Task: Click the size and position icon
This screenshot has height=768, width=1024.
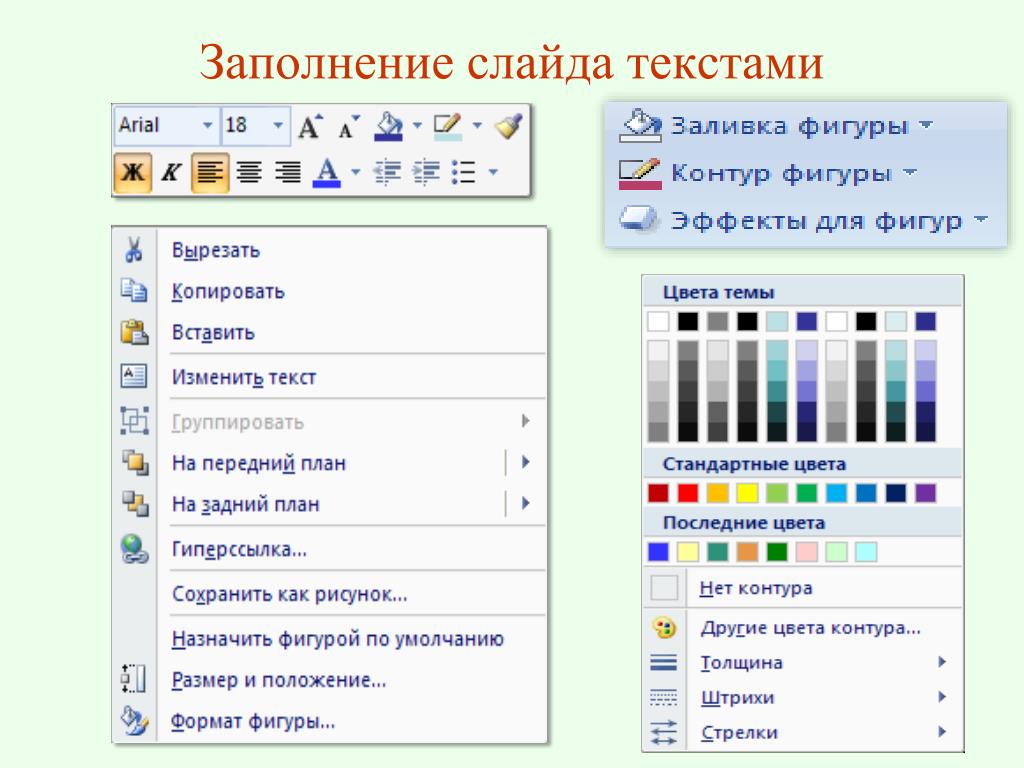Action: pos(134,679)
